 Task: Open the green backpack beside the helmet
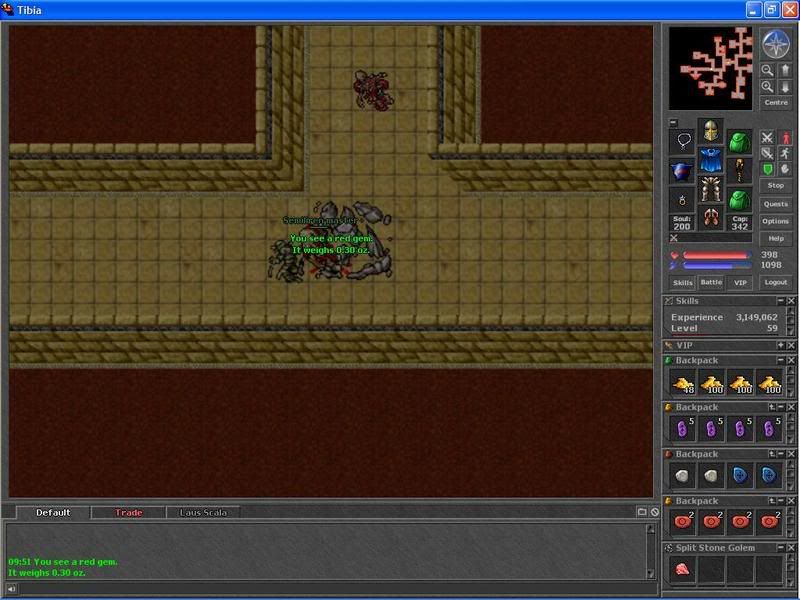pyautogui.click(x=739, y=141)
